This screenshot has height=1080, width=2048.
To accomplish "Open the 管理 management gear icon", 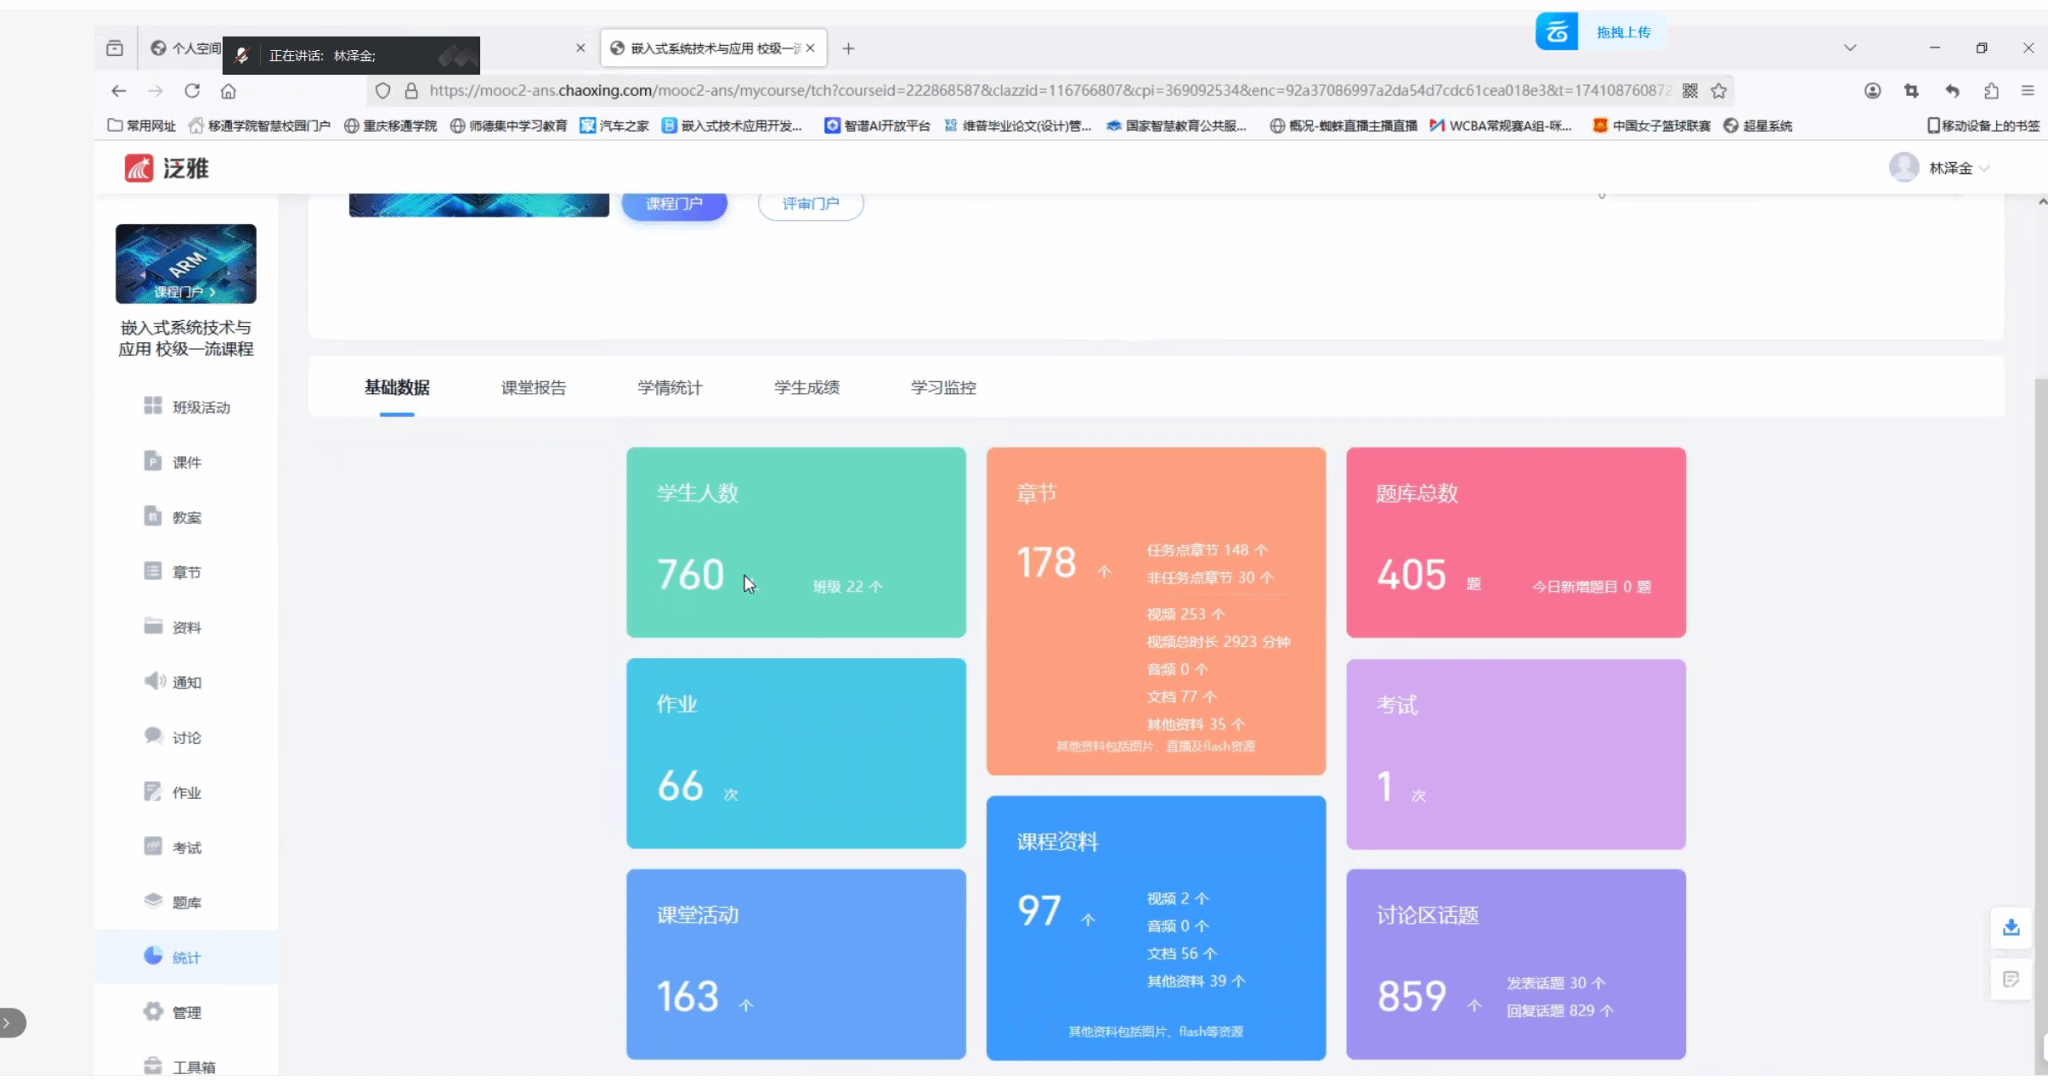I will coord(153,1011).
